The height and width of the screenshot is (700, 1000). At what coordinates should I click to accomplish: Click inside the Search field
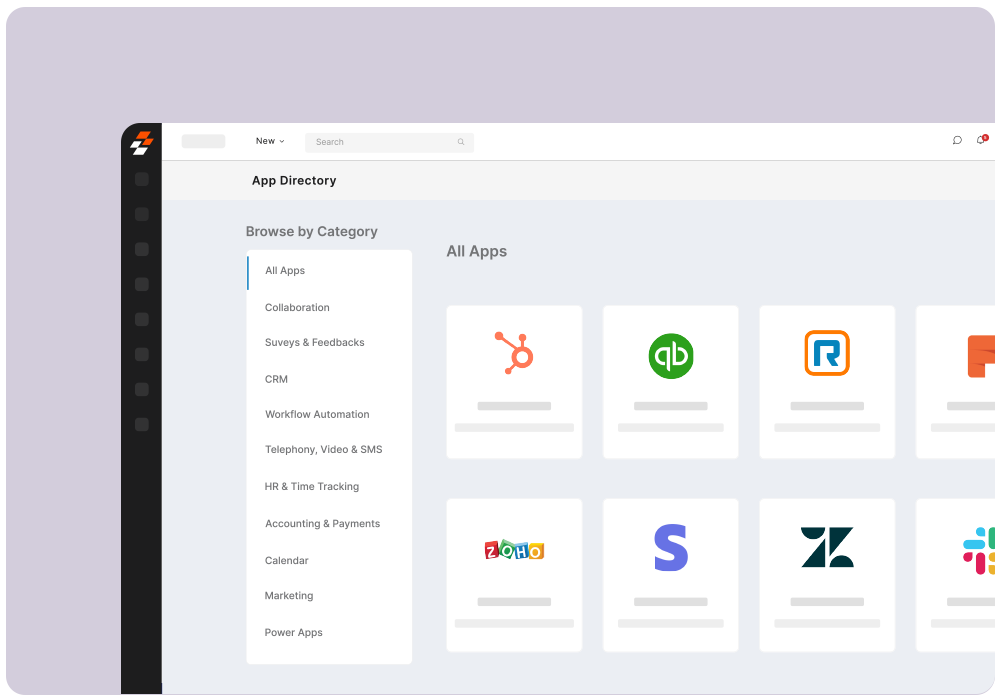point(390,141)
